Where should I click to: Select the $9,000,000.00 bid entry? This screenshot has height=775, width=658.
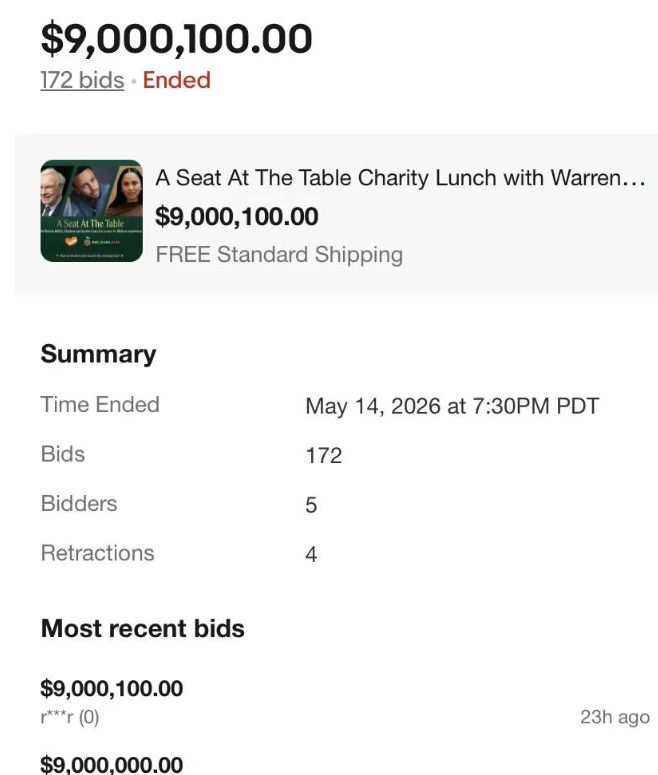[x=112, y=764]
